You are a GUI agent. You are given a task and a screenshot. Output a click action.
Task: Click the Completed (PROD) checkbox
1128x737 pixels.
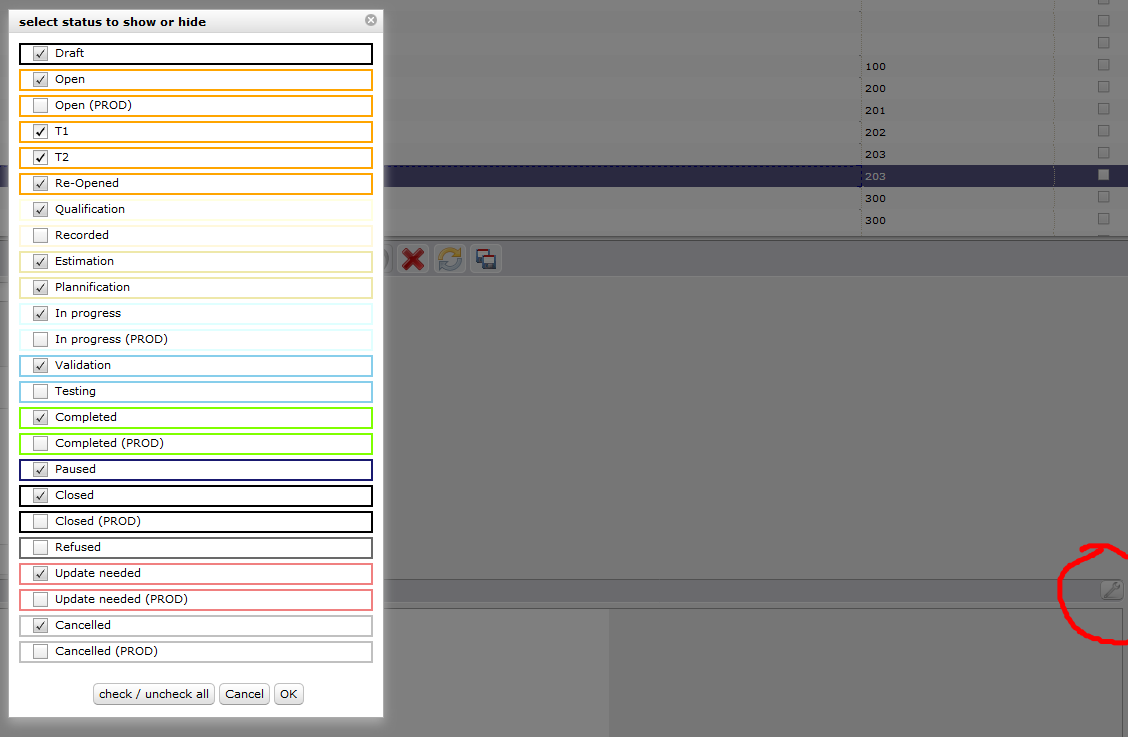[x=41, y=444]
